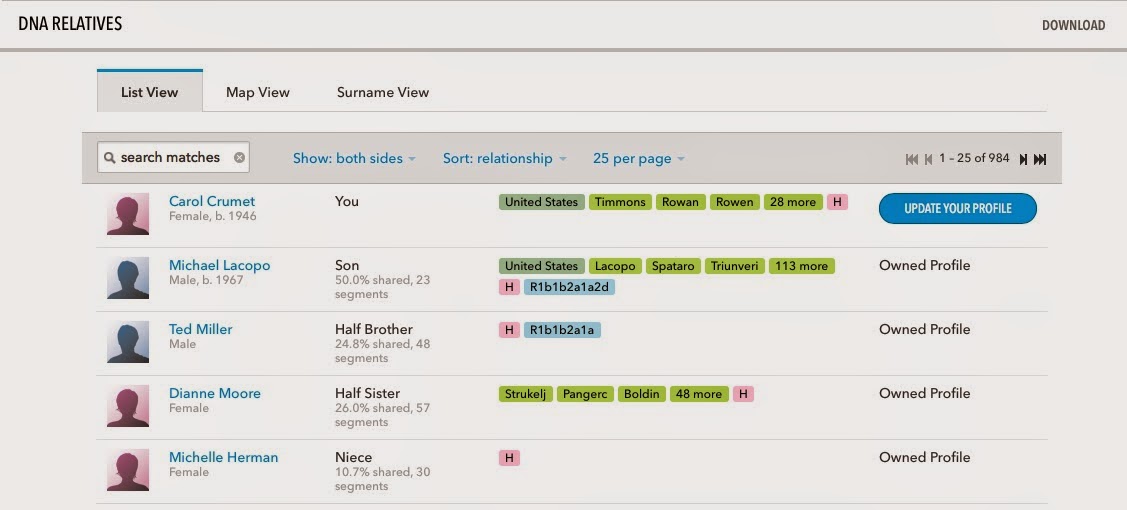
Task: Click Carol Crumet's profile avatar
Action: (x=128, y=214)
